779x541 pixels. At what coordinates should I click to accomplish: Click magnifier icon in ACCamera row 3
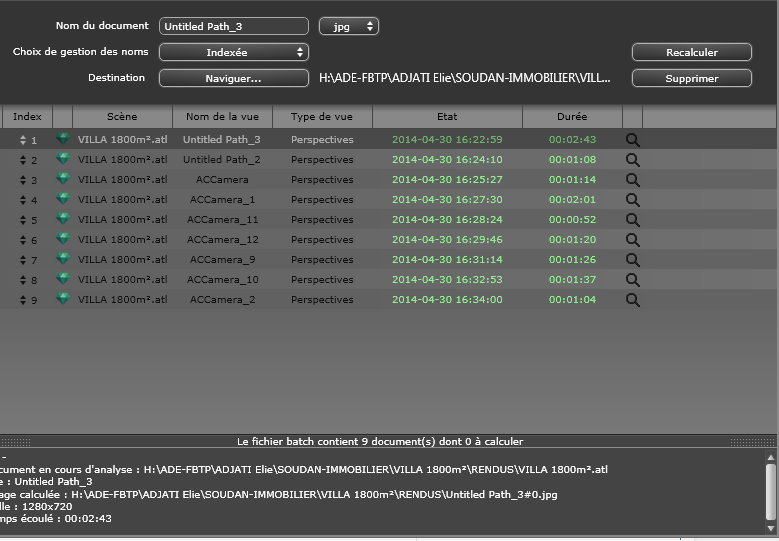point(632,180)
